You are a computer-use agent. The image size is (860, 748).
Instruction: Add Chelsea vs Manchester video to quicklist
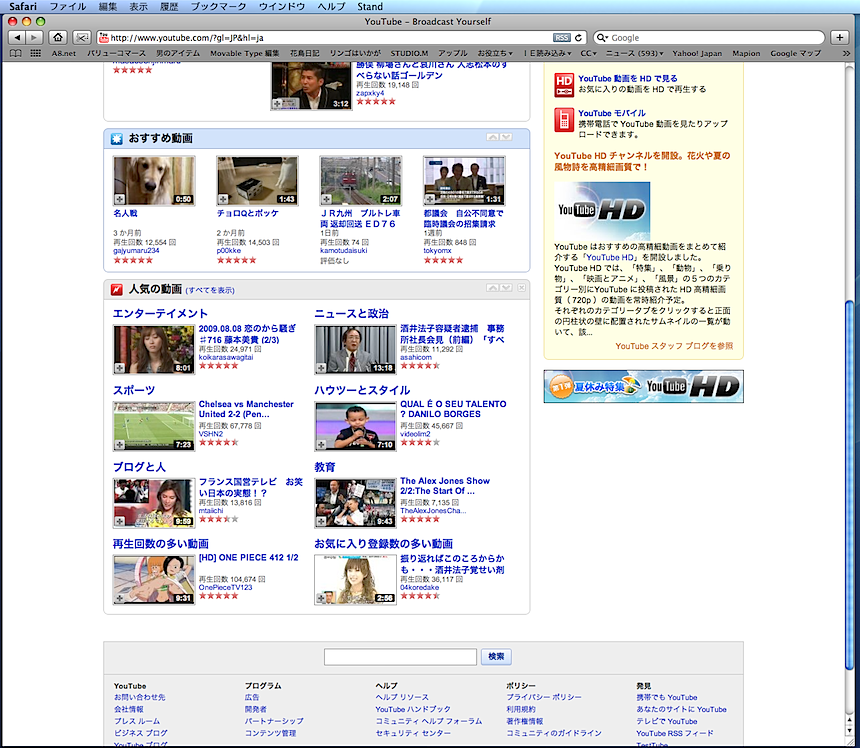pos(120,445)
